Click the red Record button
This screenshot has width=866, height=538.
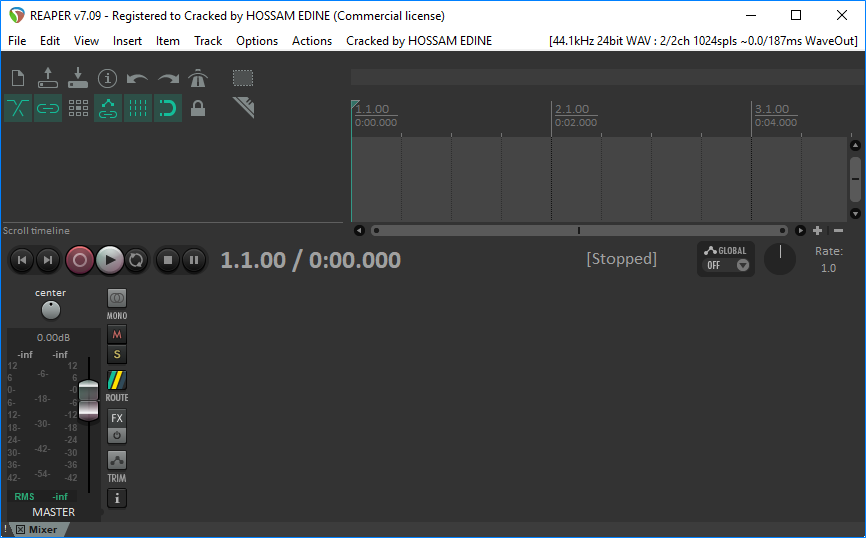click(80, 260)
